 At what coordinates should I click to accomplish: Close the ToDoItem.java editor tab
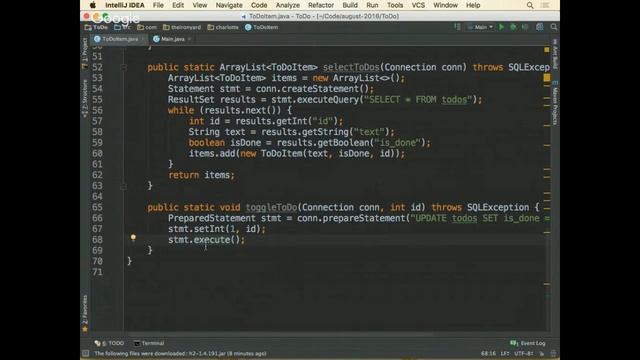coord(143,39)
